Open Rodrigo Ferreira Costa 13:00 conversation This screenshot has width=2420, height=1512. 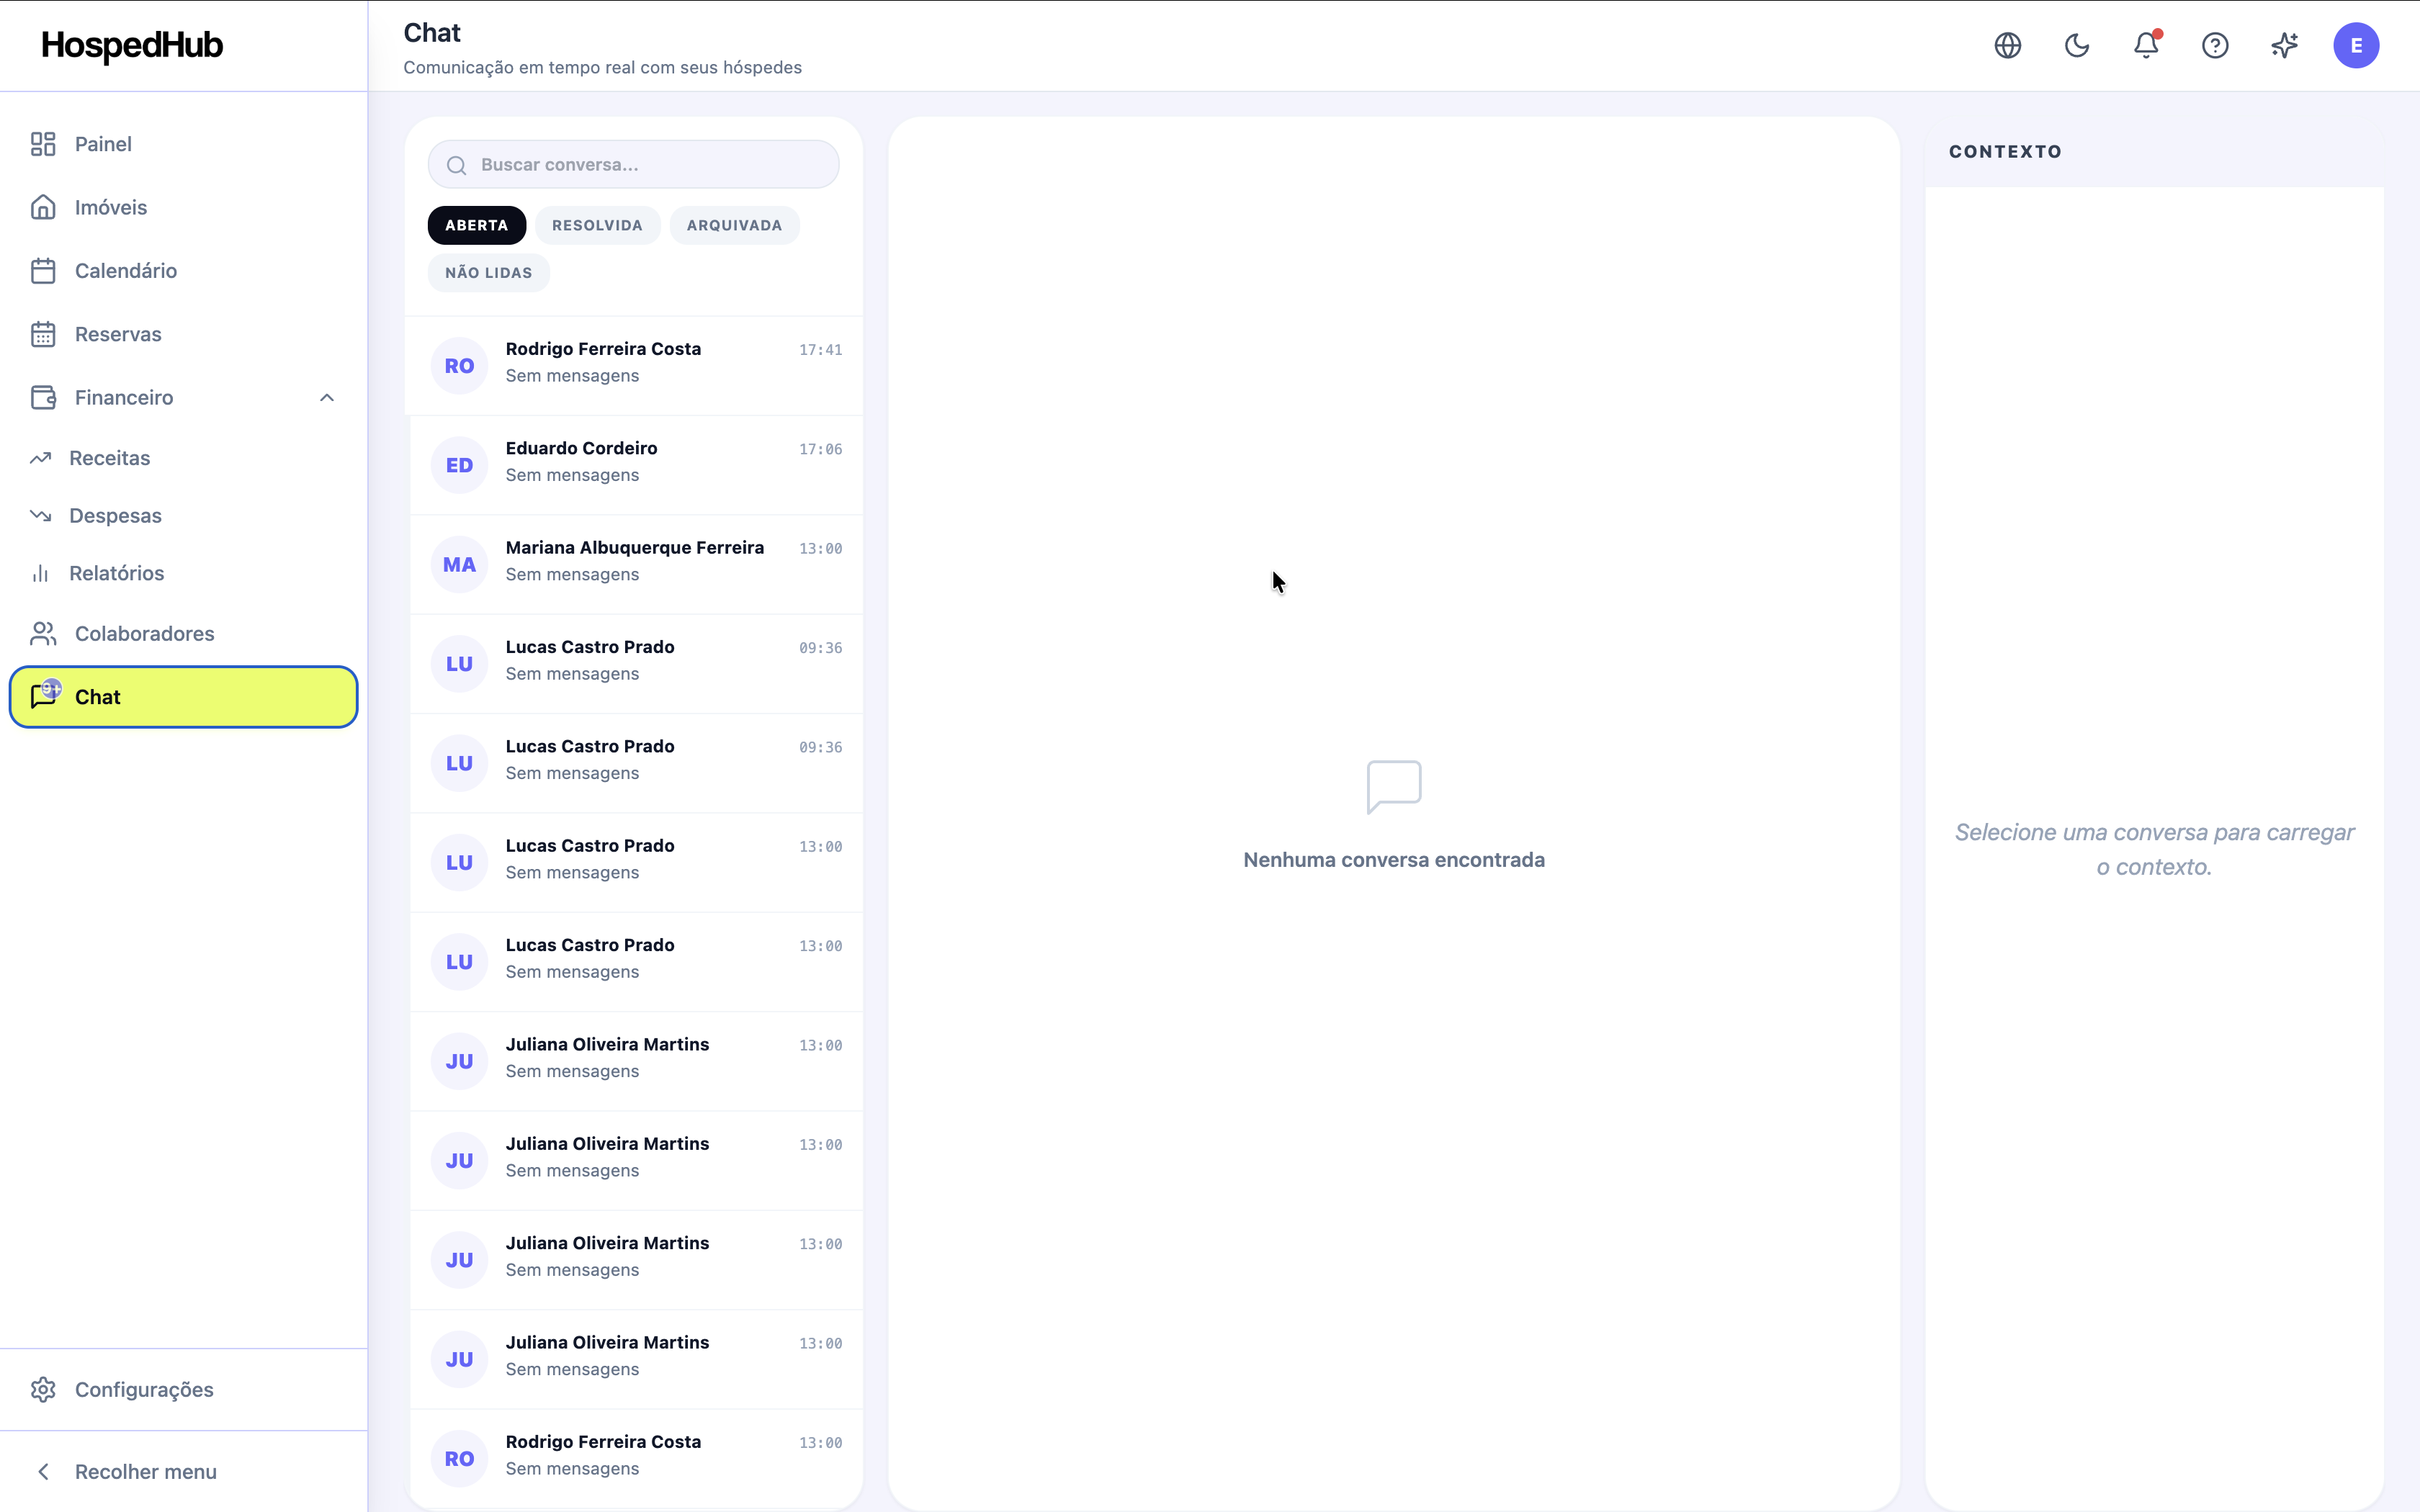[x=636, y=1458]
